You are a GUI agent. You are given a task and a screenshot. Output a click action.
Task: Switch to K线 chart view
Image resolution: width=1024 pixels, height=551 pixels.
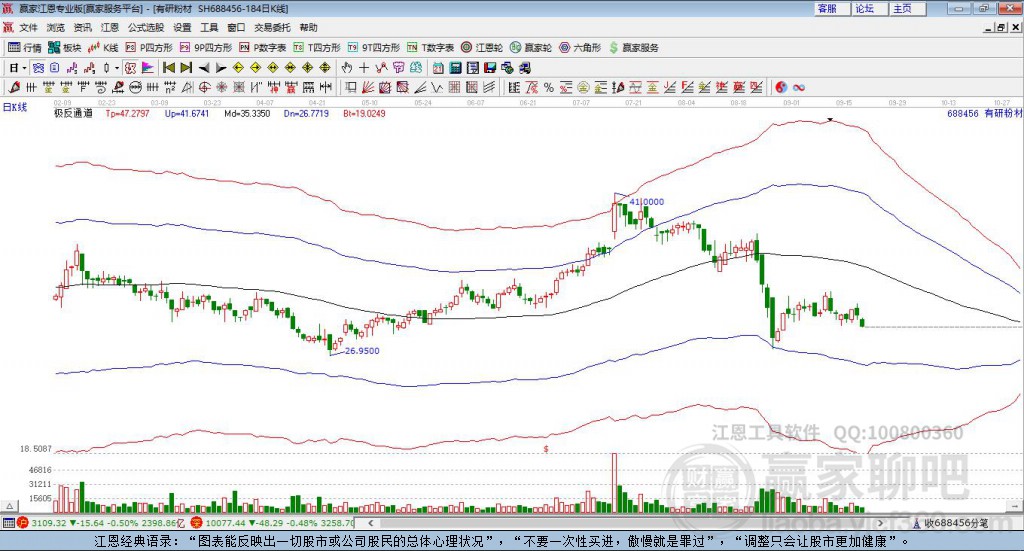click(x=103, y=48)
